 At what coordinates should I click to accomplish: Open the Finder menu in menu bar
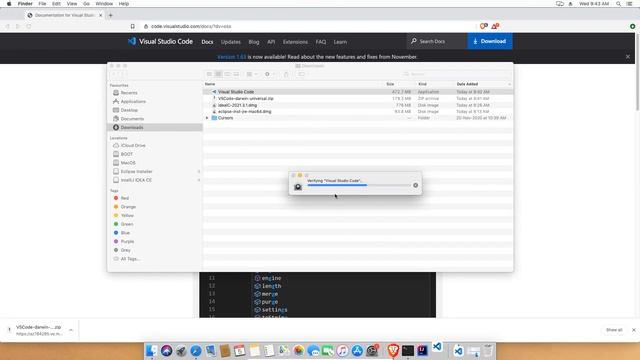pos(25,4)
